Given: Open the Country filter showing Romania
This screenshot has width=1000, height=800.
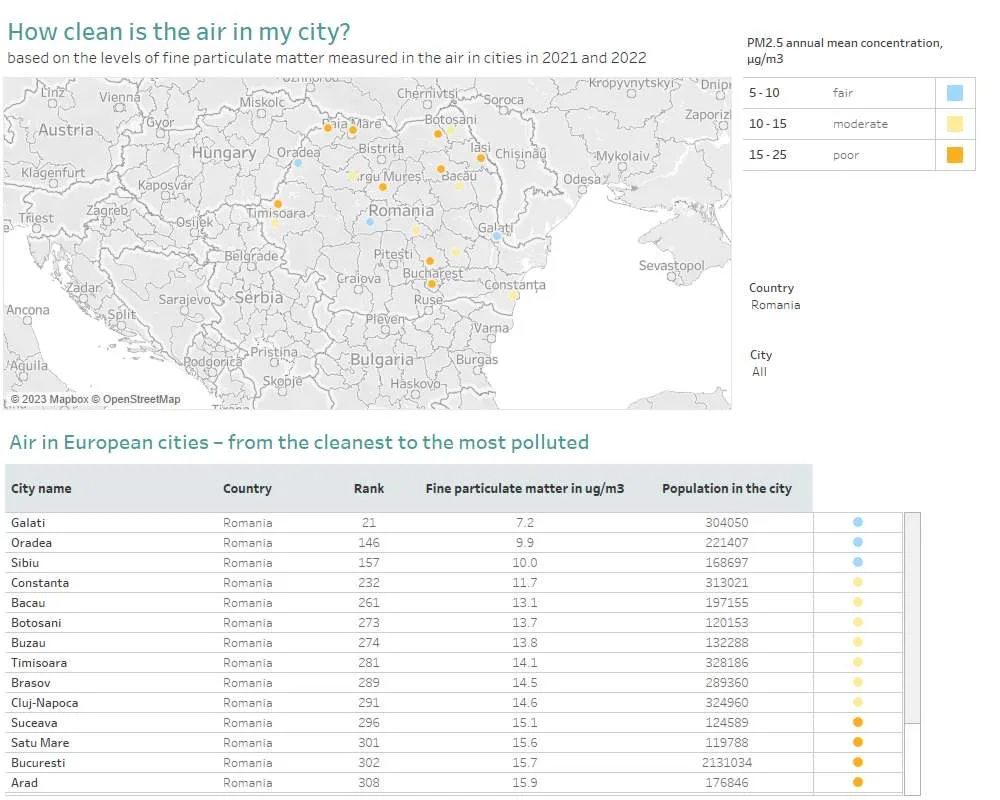Looking at the screenshot, I should 776,305.
